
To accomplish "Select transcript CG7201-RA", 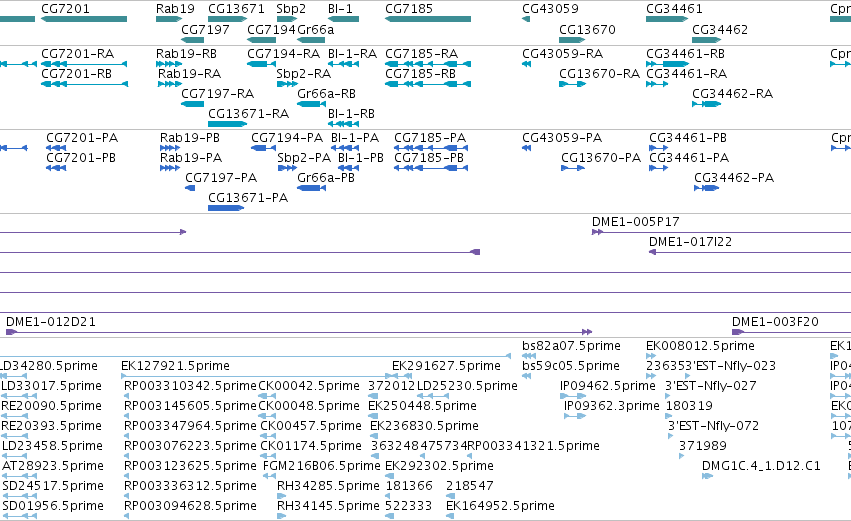I will pos(84,64).
